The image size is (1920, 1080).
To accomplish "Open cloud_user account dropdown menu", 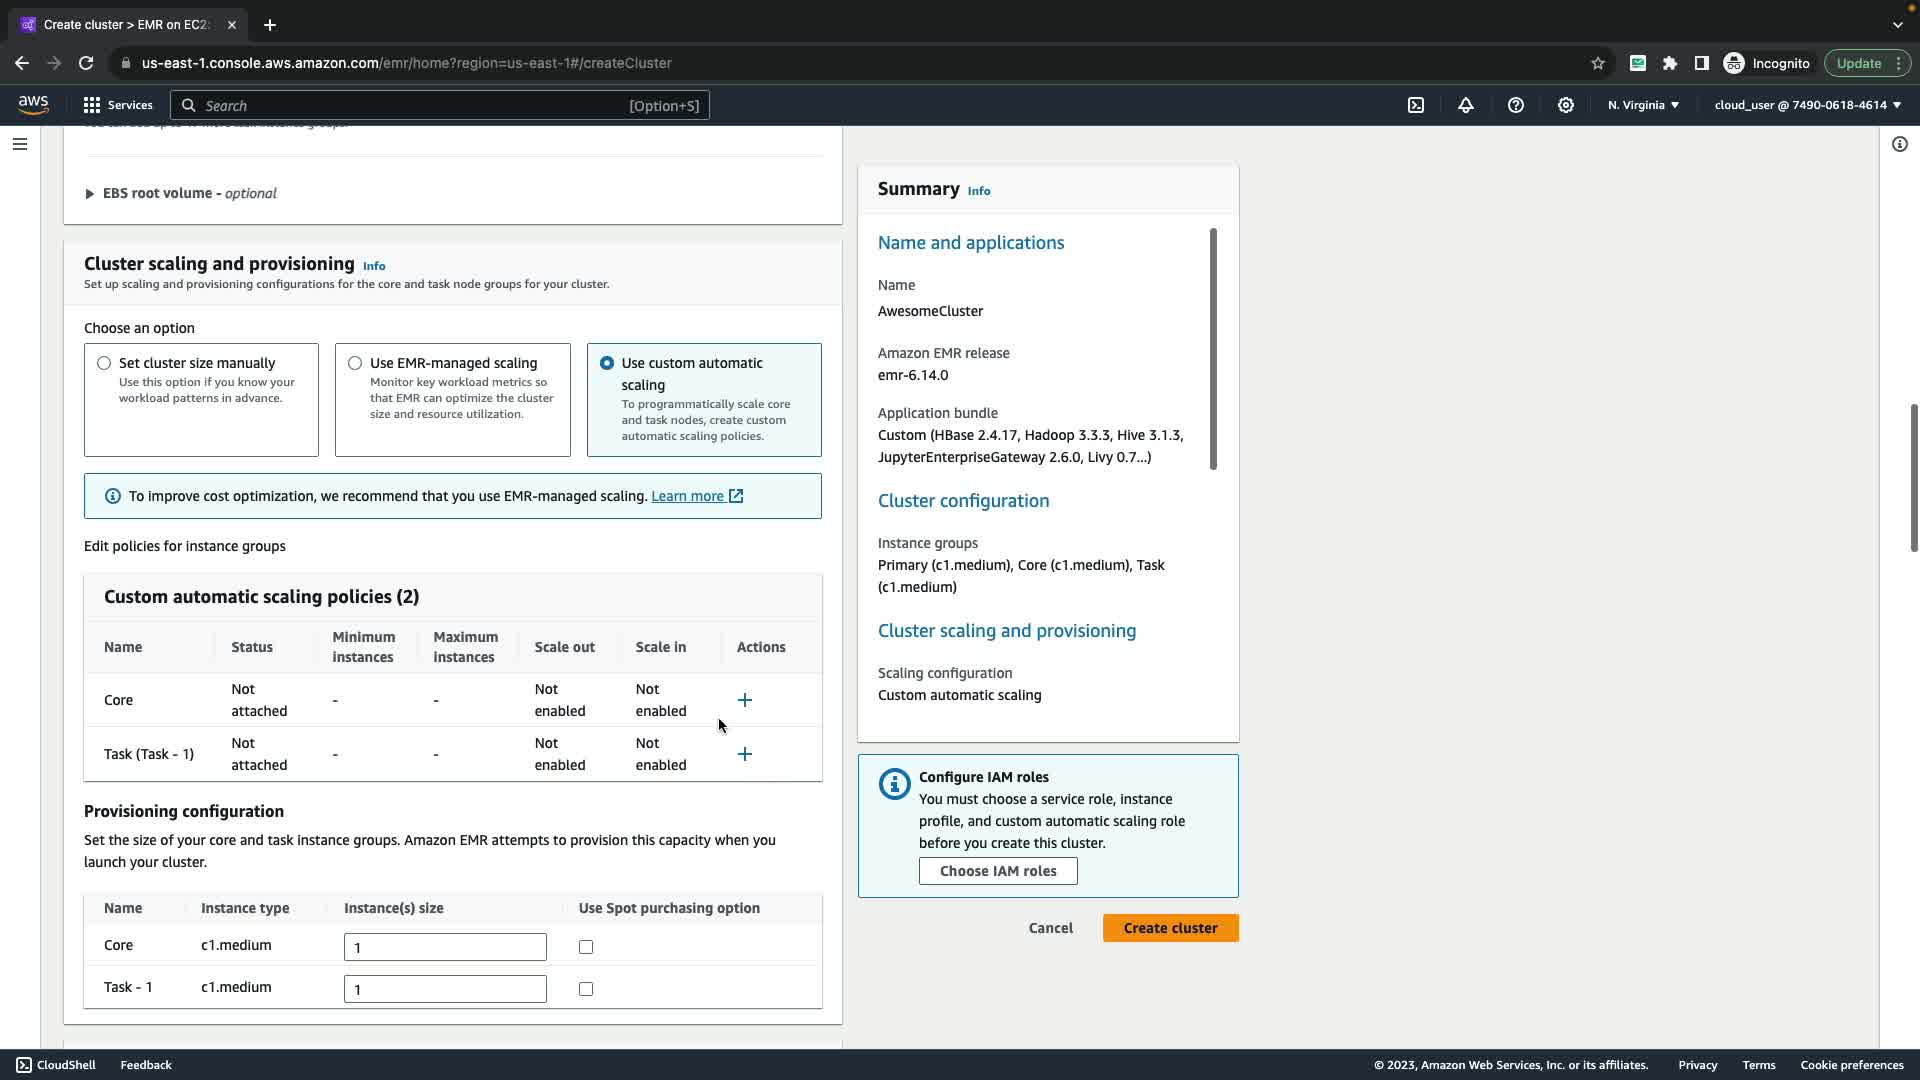I will coord(1807,105).
